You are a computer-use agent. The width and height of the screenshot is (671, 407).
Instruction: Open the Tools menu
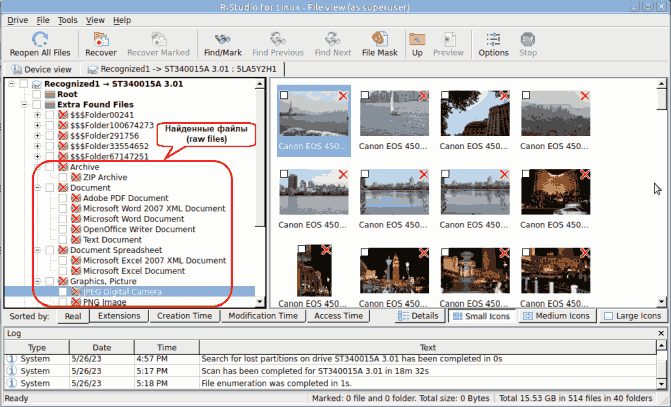point(68,20)
